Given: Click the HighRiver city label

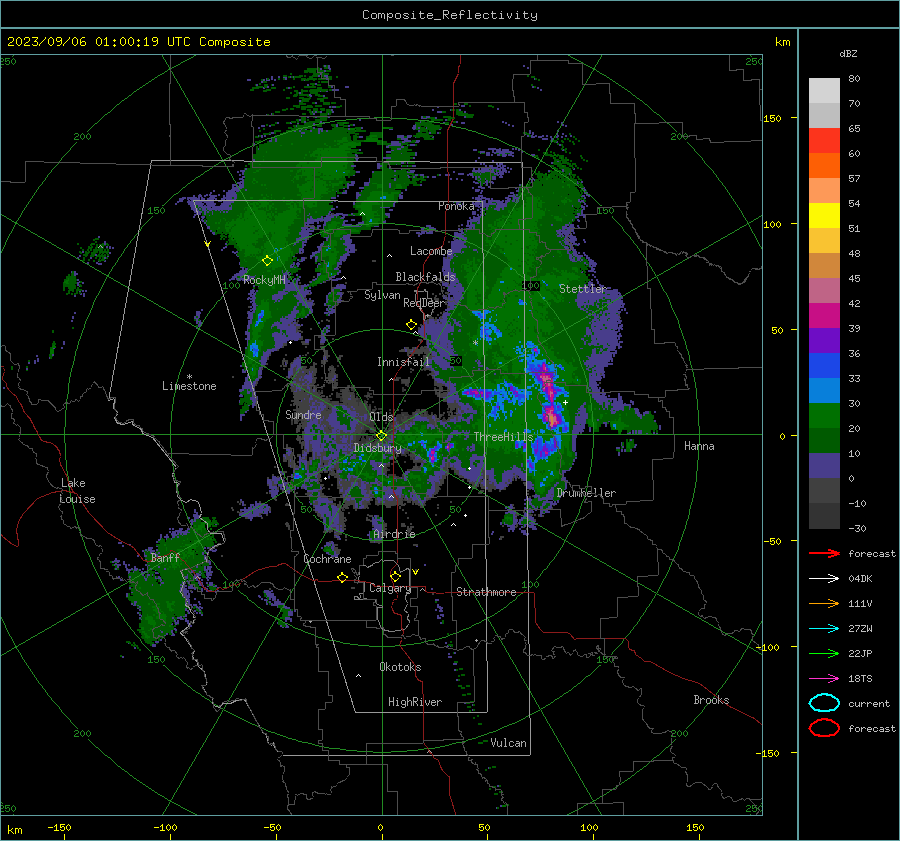Looking at the screenshot, I should (x=415, y=702).
